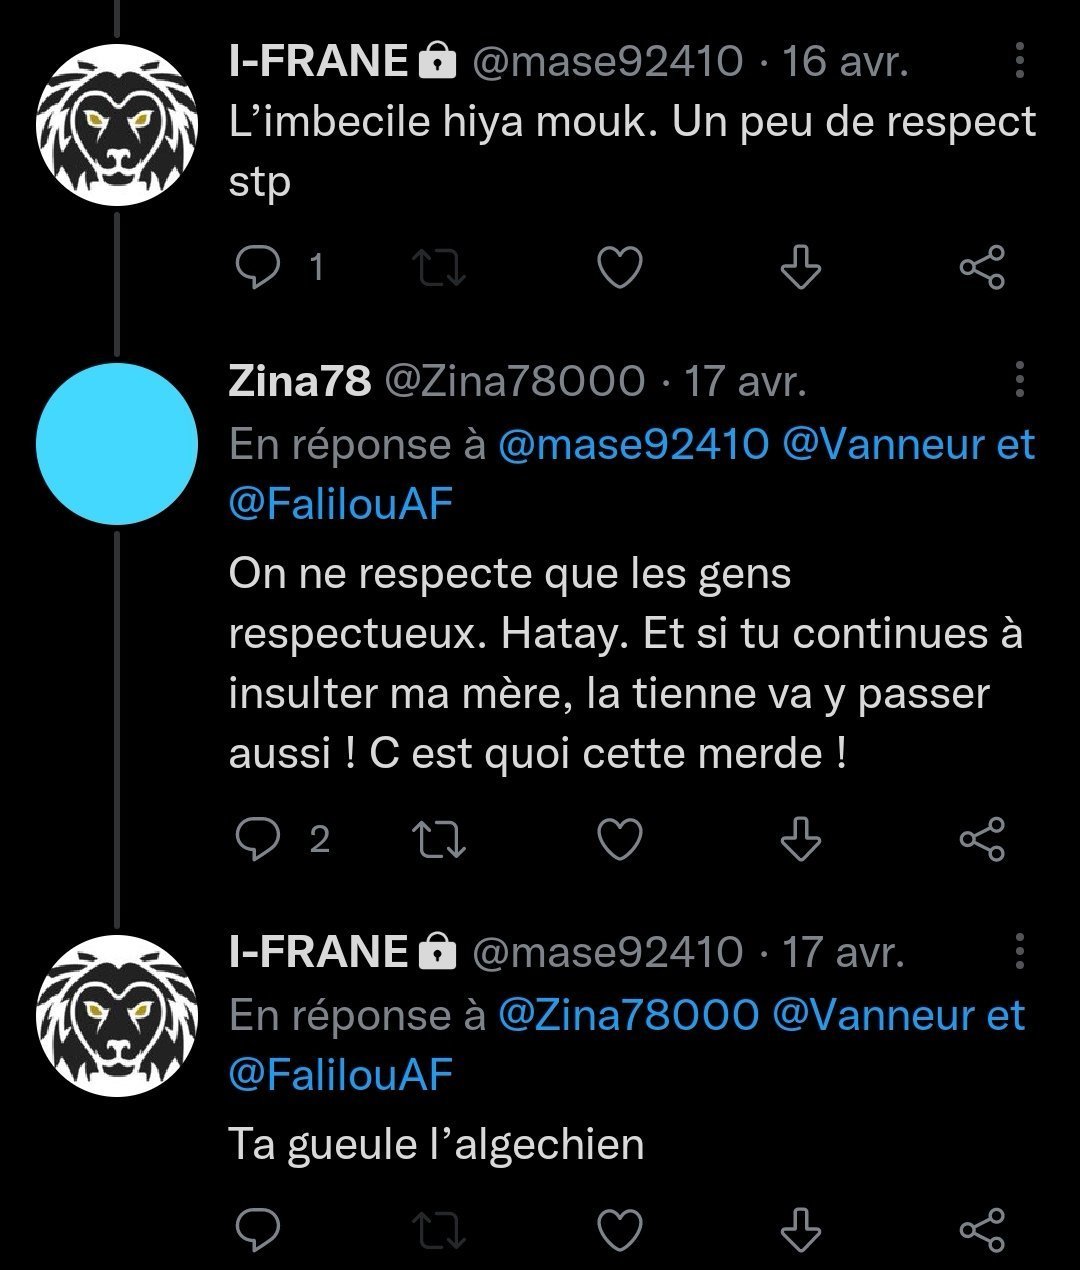Open more options on first I-FRANE tweet
The image size is (1080, 1270).
(x=1019, y=61)
